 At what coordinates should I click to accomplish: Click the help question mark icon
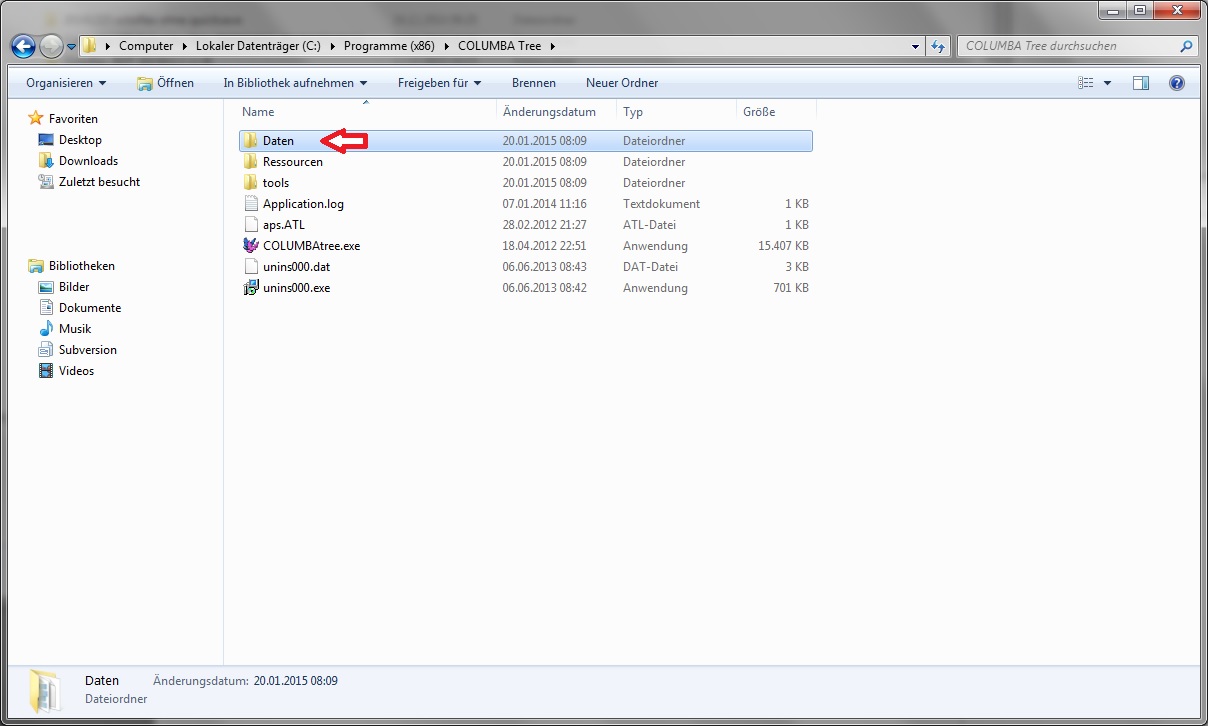(x=1176, y=83)
